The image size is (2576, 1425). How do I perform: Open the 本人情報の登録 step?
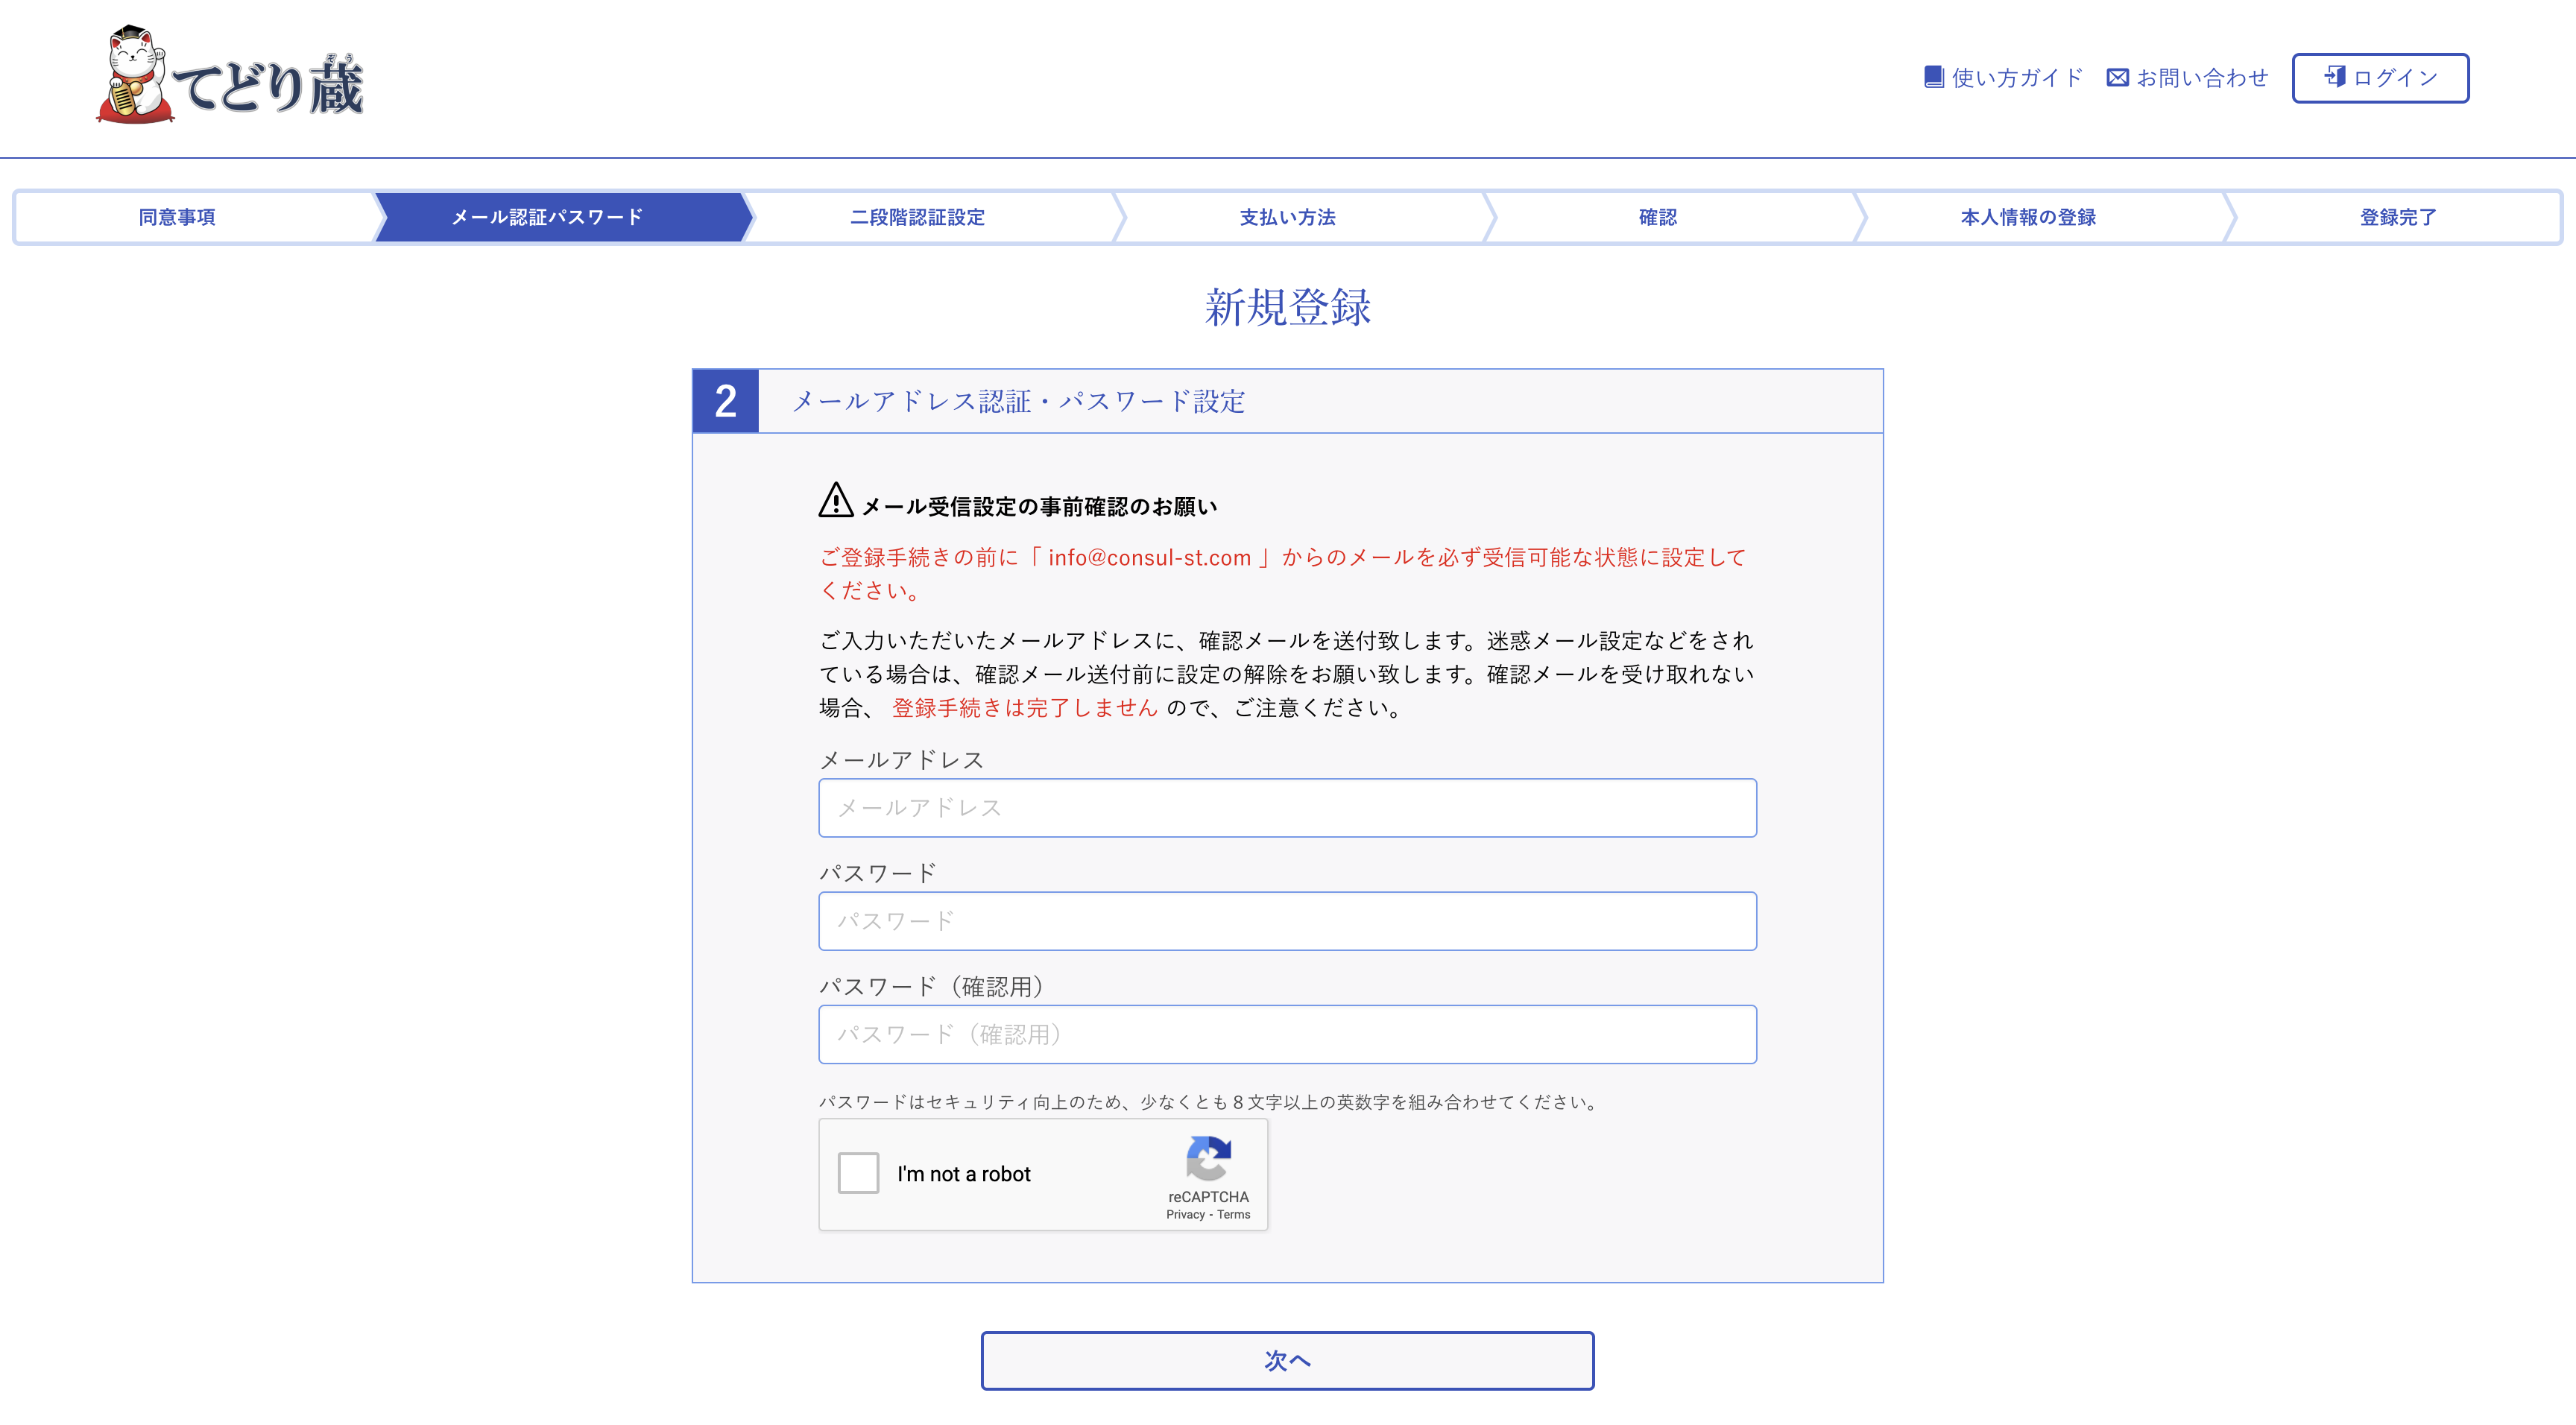coord(2027,217)
